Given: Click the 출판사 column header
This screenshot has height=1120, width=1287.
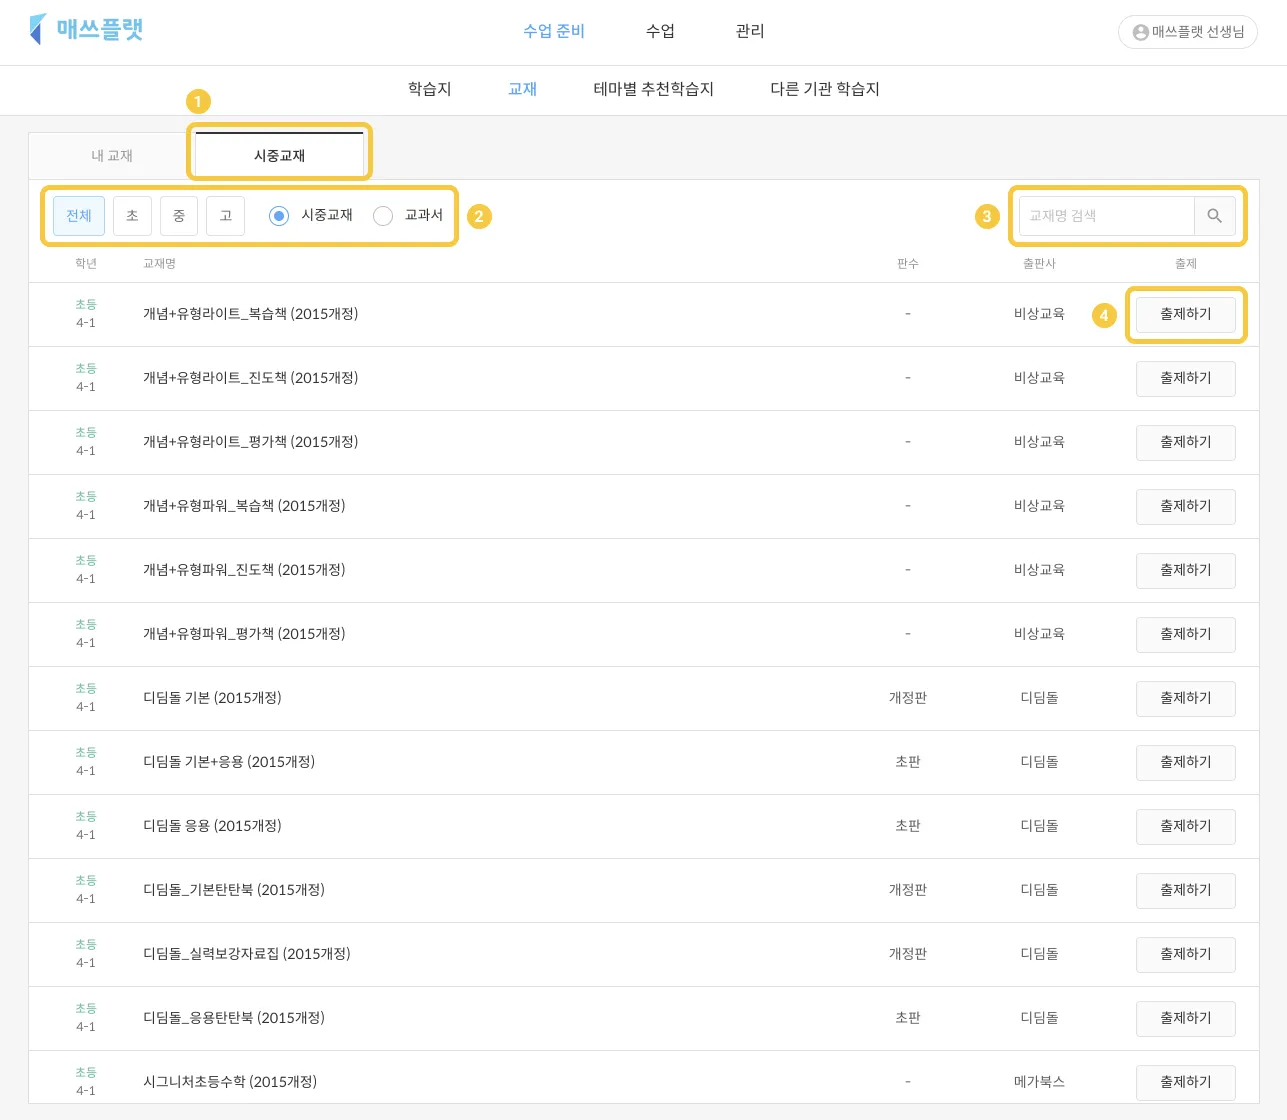Looking at the screenshot, I should 1039,264.
